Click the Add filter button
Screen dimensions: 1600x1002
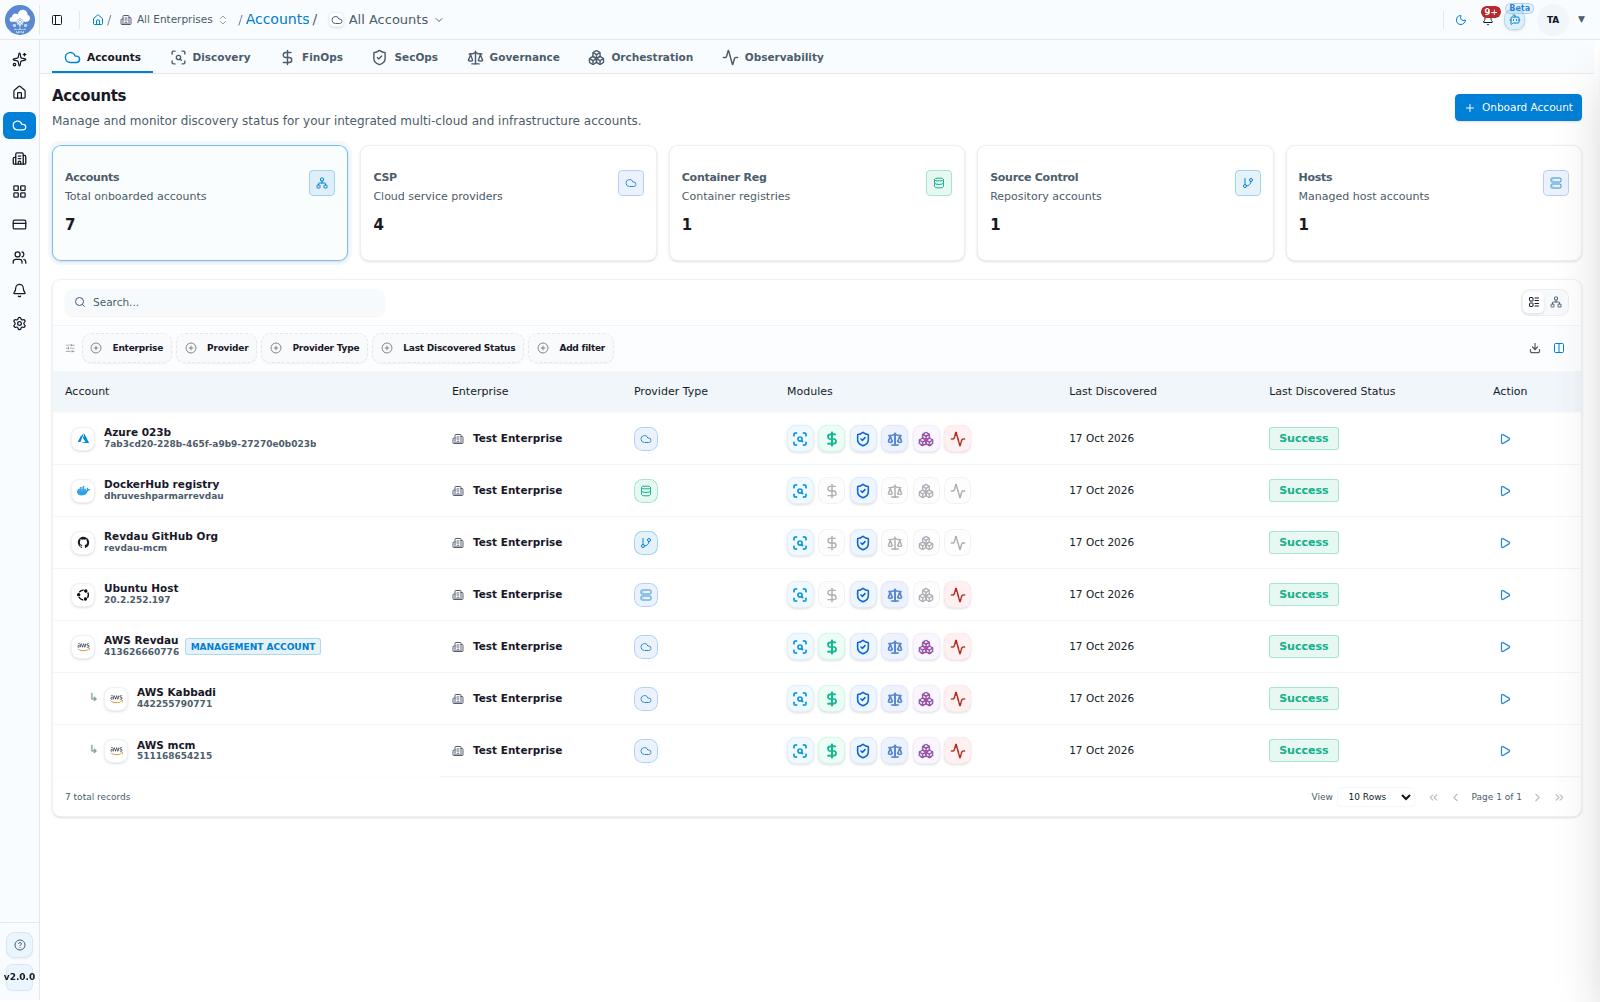[x=571, y=348]
